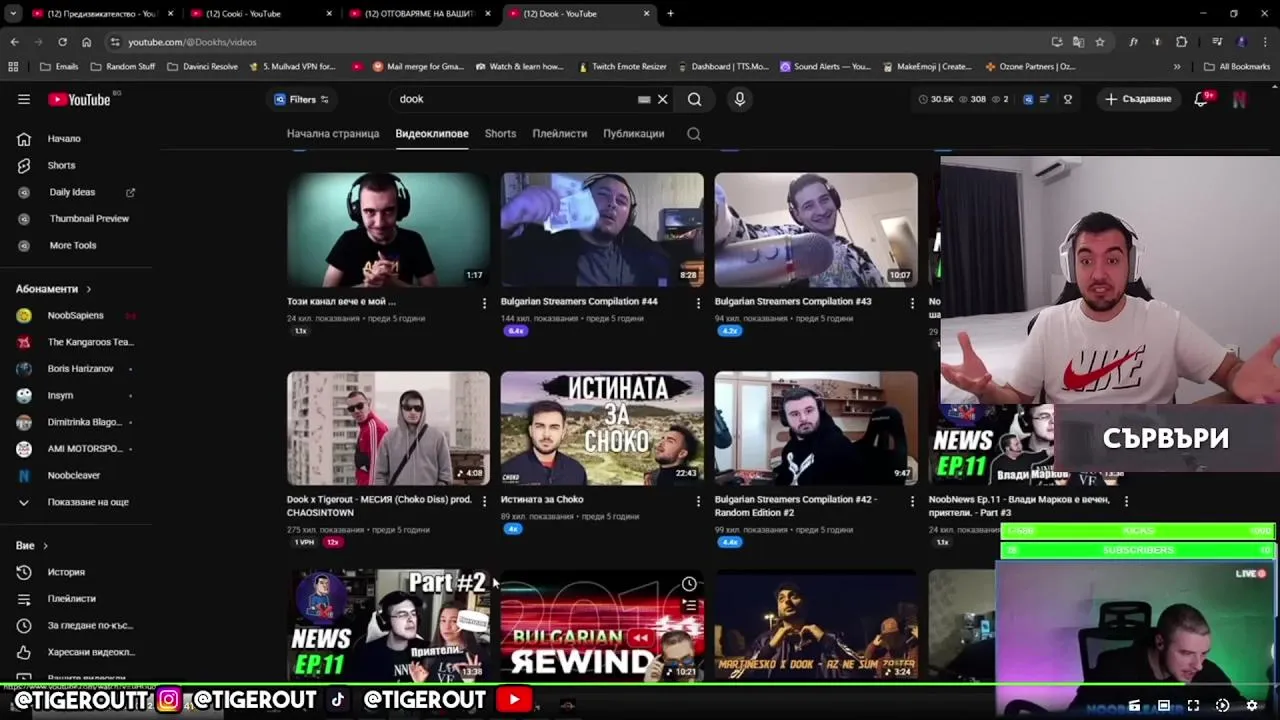Image resolution: width=1280 pixels, height=720 pixels.
Task: Start voice search with the microphone
Action: [739, 99]
